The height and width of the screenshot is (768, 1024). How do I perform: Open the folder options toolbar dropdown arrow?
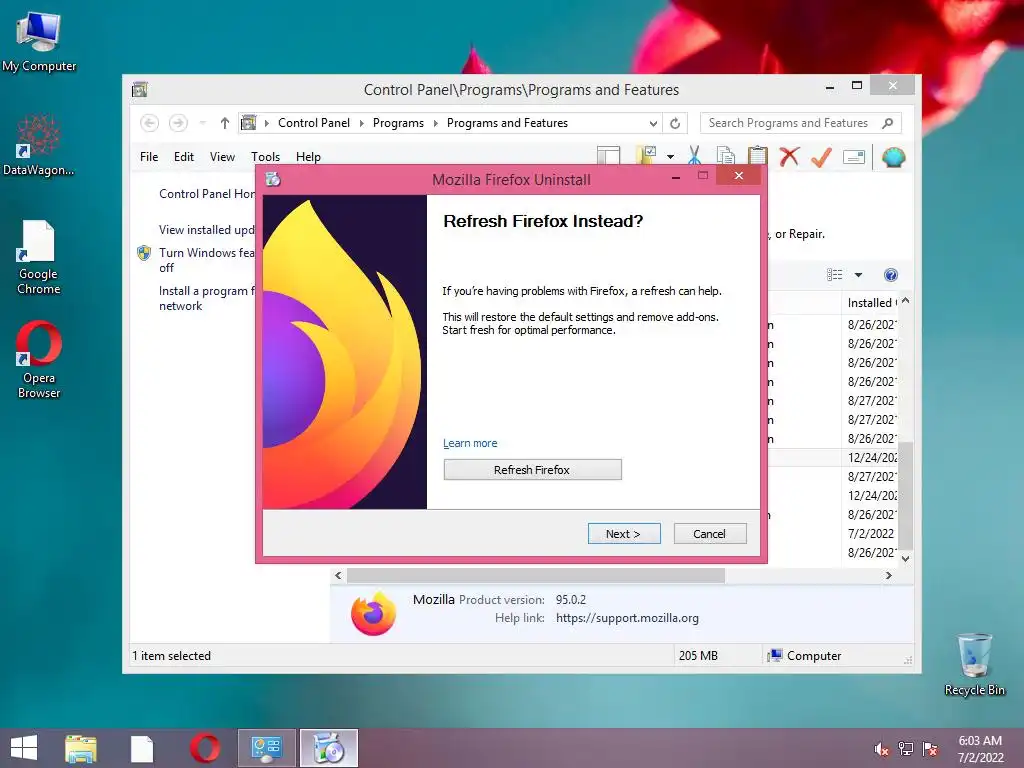[x=670, y=157]
